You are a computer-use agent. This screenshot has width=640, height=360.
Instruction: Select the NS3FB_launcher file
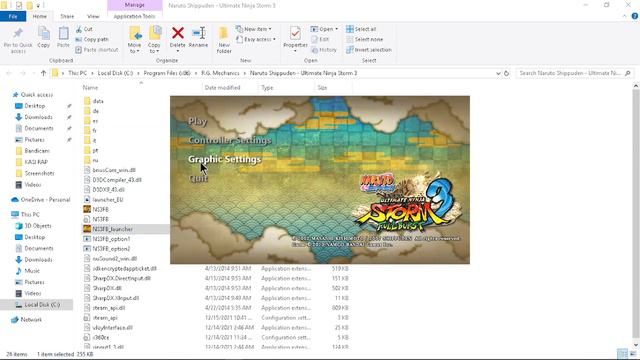tap(113, 229)
